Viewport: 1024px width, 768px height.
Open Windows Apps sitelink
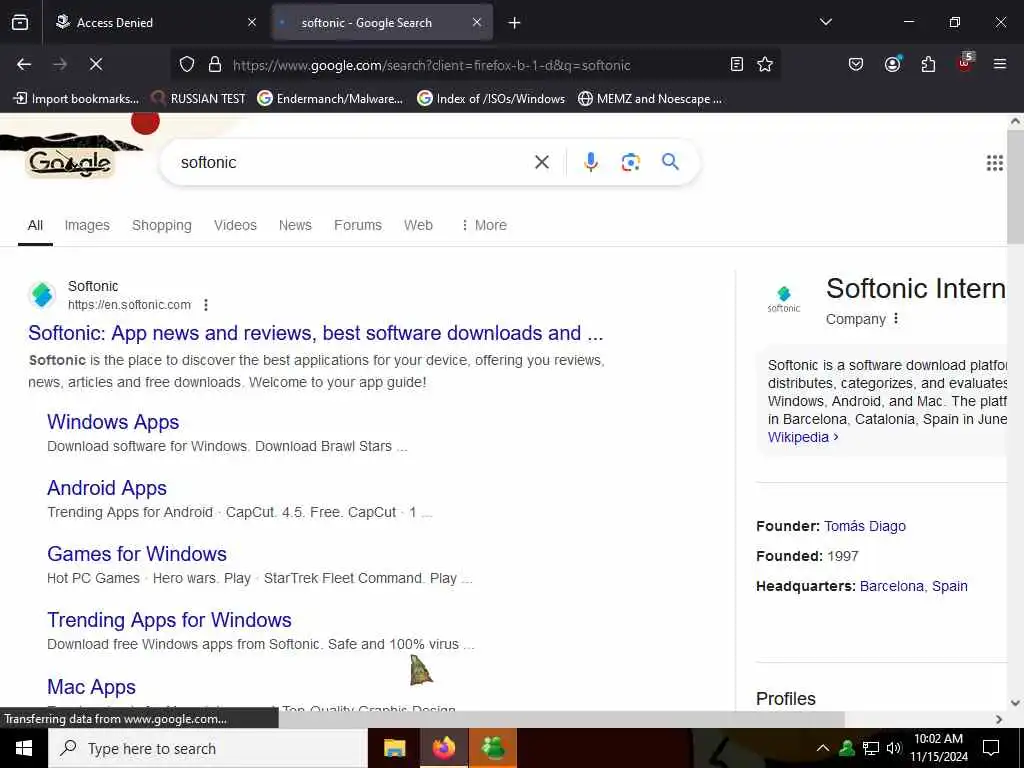pos(113,422)
